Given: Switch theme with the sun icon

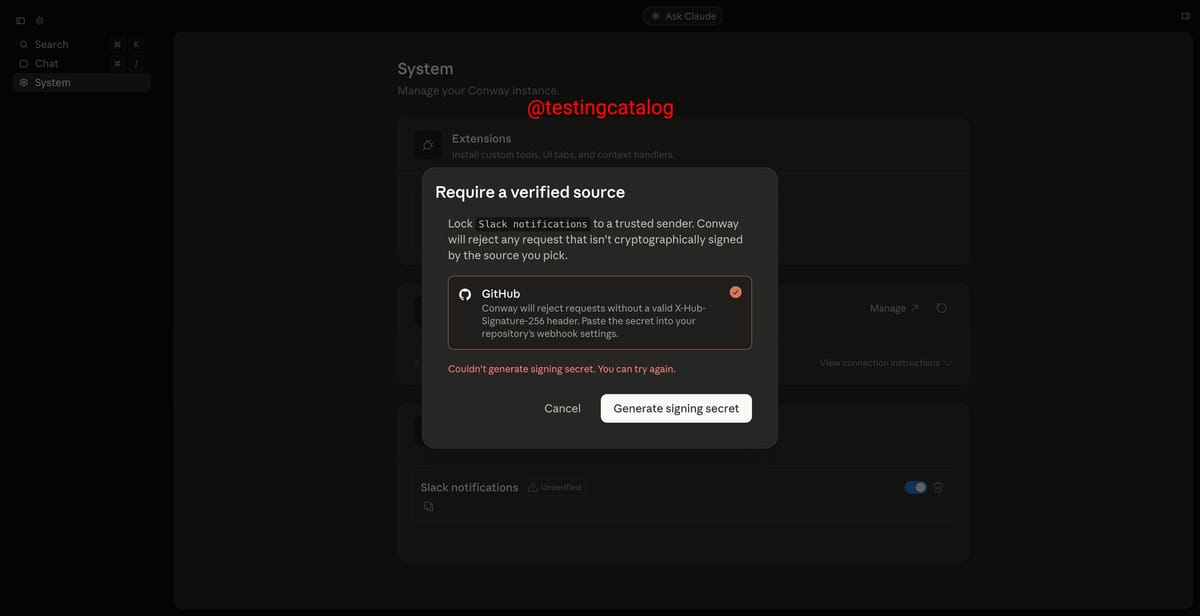Looking at the screenshot, I should click(39, 20).
